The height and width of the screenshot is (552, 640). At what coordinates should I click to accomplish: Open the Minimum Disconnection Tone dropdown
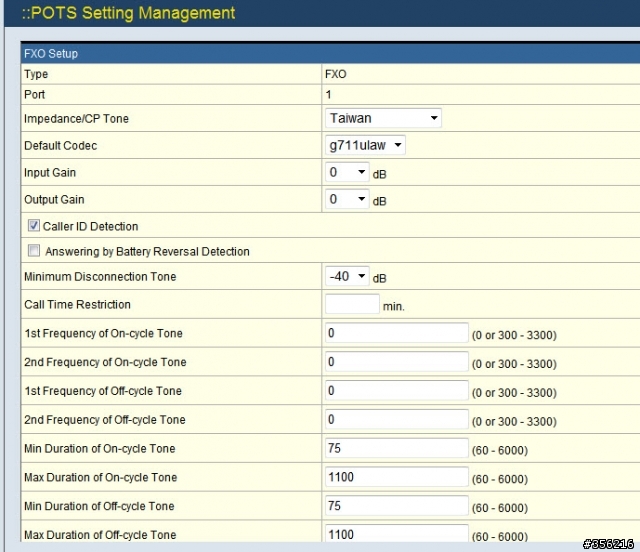coord(347,276)
